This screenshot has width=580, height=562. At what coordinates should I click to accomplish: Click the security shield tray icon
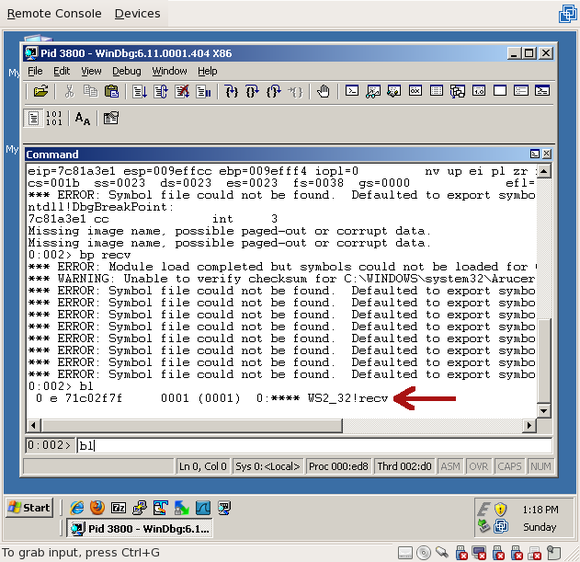(500, 509)
